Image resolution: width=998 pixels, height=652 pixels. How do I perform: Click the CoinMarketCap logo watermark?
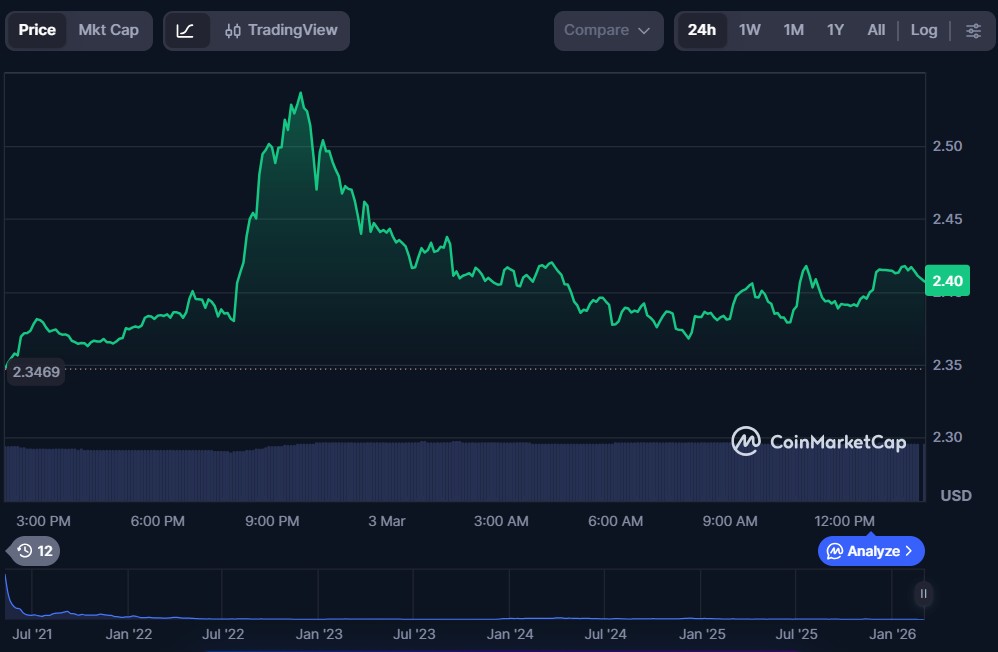click(819, 441)
